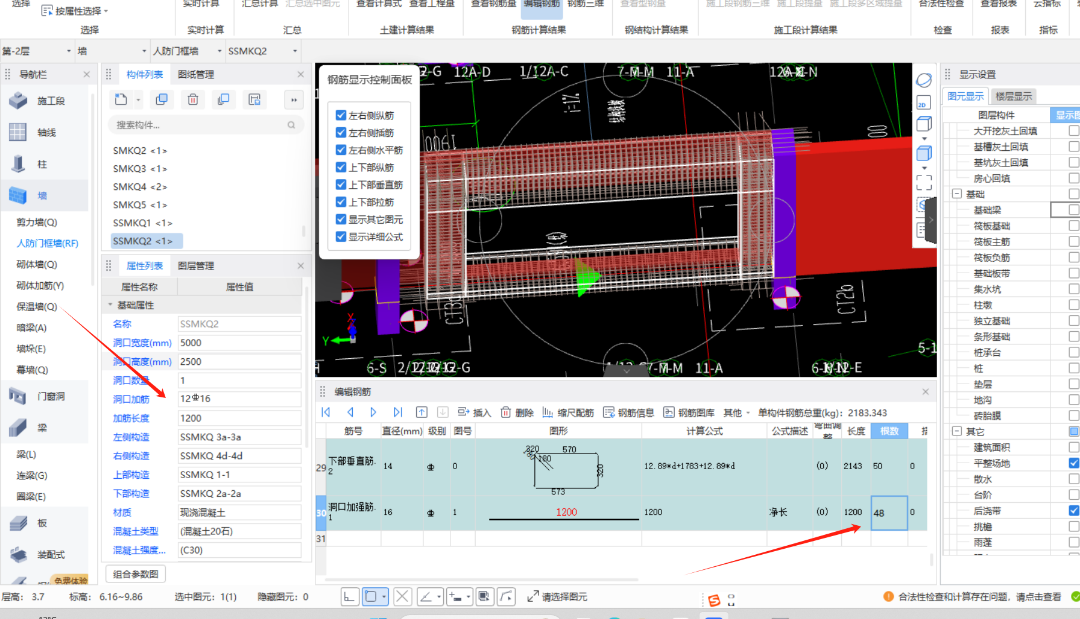The height and width of the screenshot is (619, 1080).
Task: Toggle 显示详细公式 checkbox
Action: pos(340,236)
